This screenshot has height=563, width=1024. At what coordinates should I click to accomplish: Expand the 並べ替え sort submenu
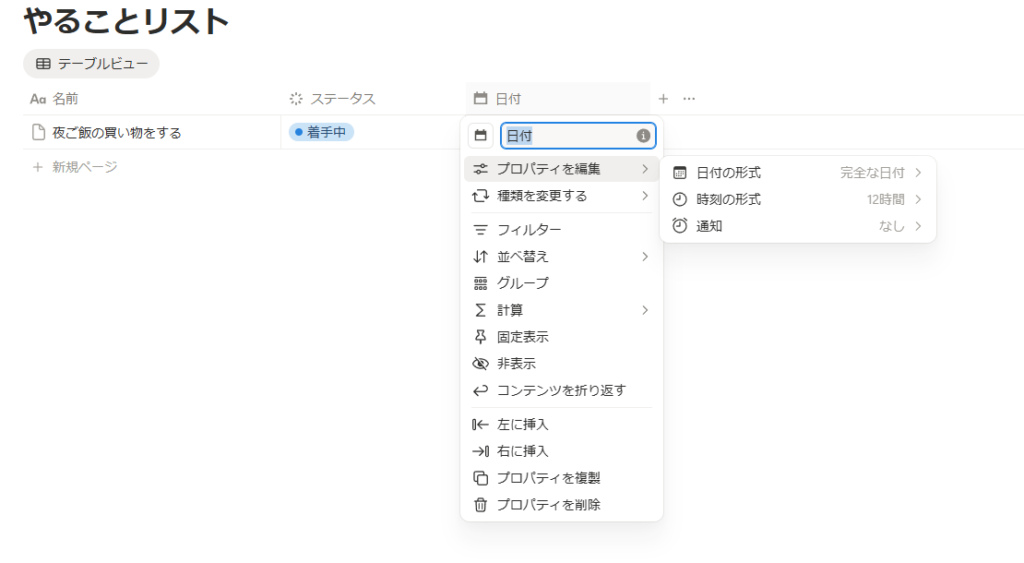[x=560, y=257]
